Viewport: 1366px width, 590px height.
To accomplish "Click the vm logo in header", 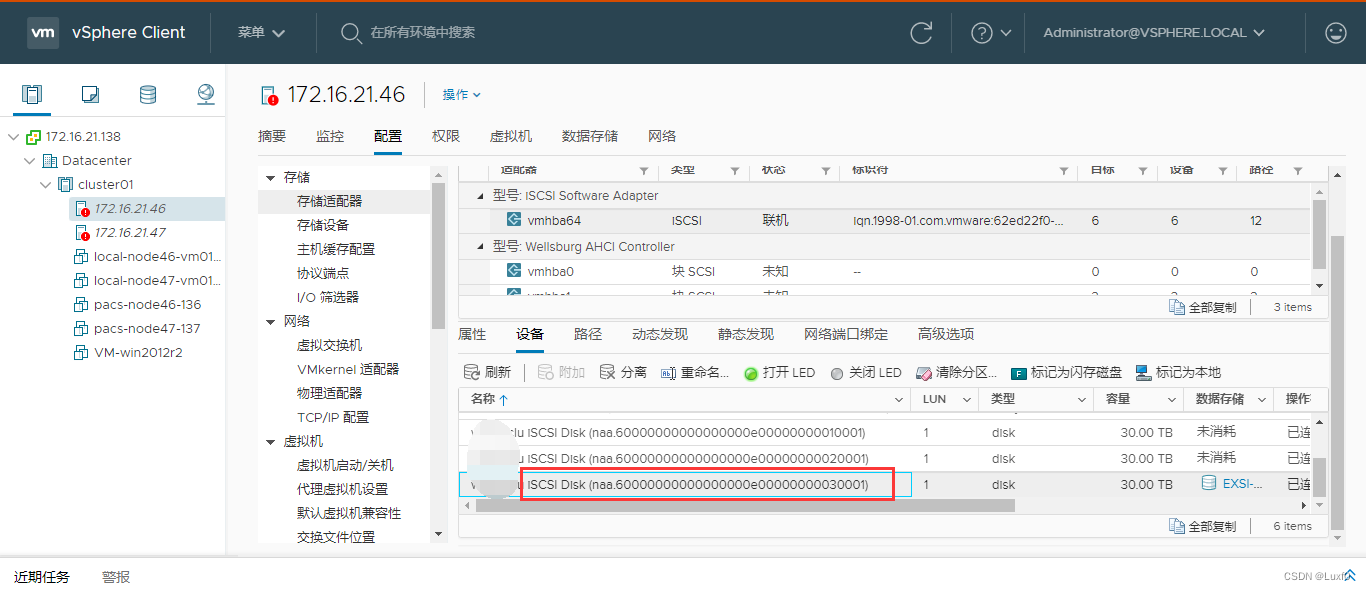I will pyautogui.click(x=43, y=32).
